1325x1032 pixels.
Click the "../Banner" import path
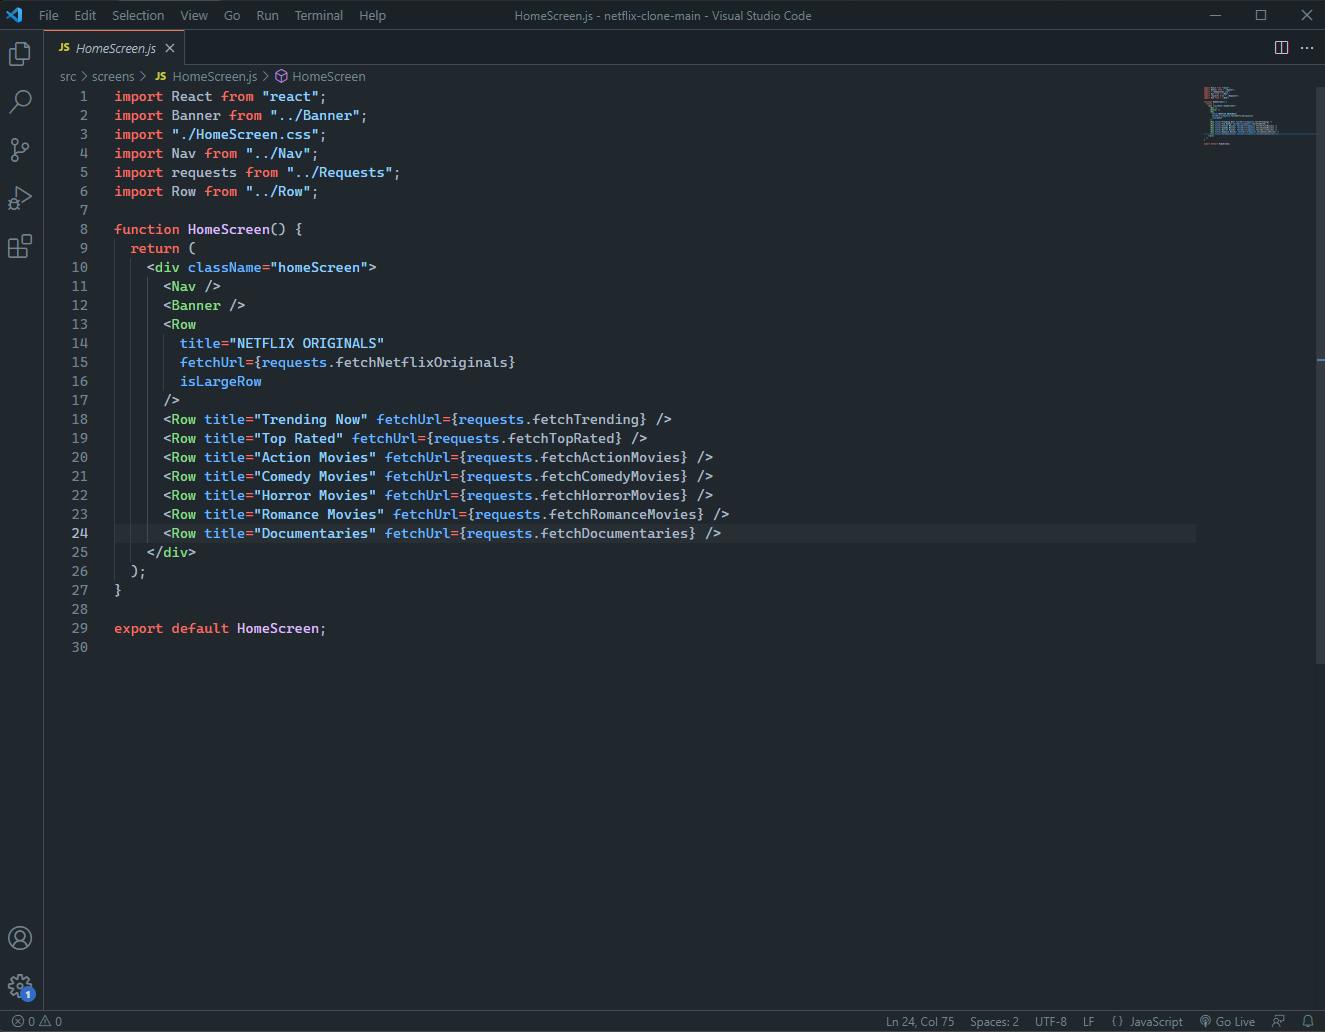point(314,115)
